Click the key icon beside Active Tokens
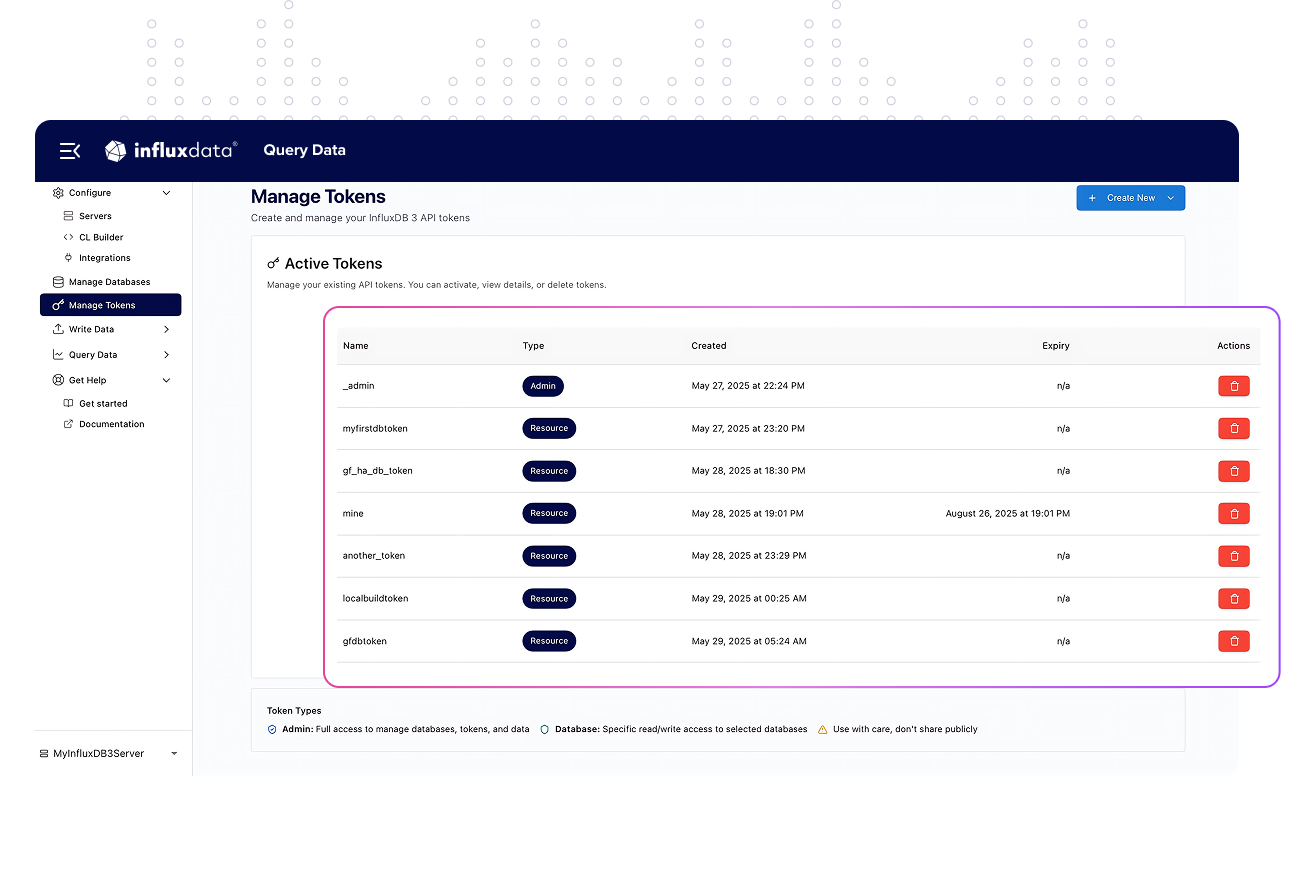Screen dimensions: 1306x875 [x=273, y=264]
